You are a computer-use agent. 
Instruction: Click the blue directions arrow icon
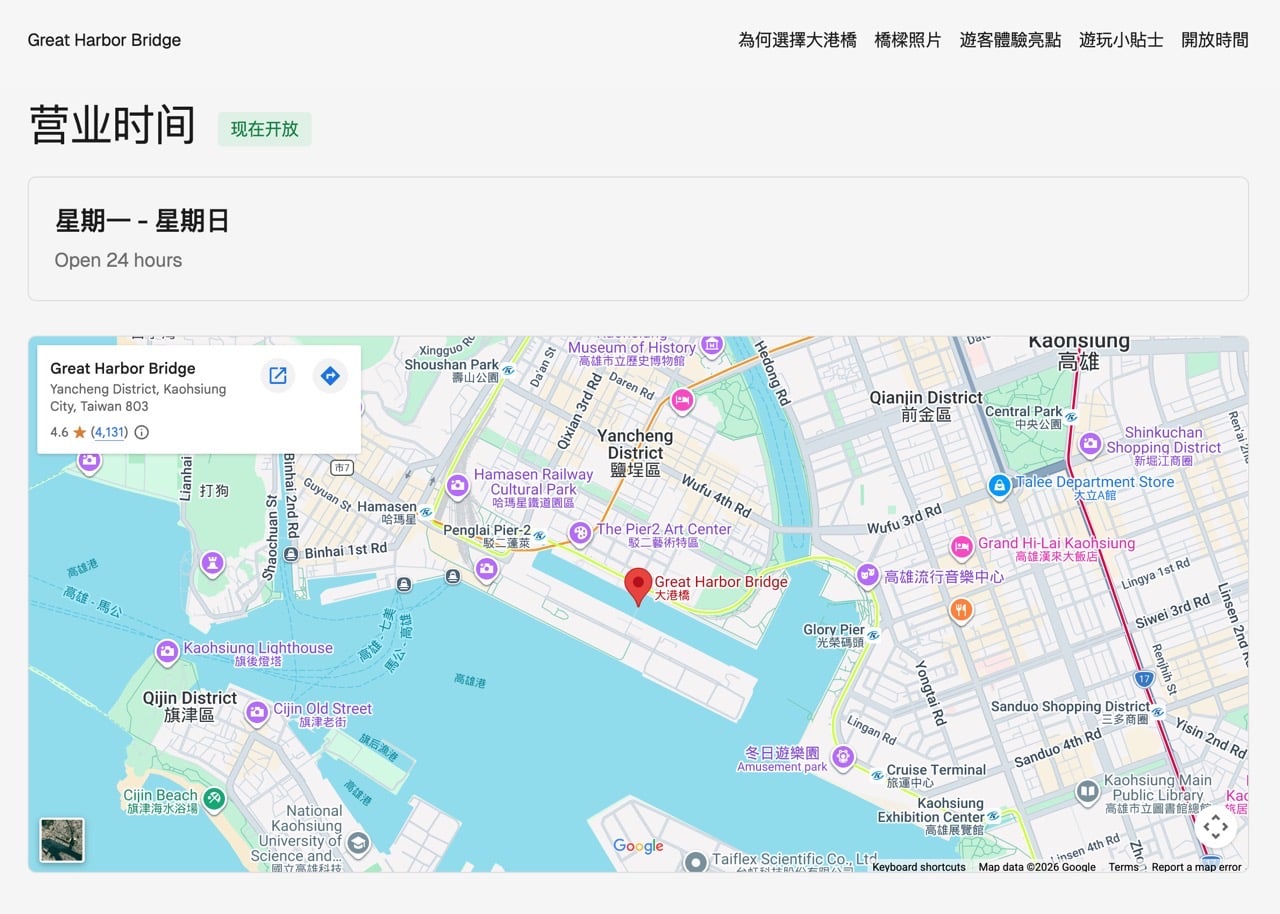(329, 376)
